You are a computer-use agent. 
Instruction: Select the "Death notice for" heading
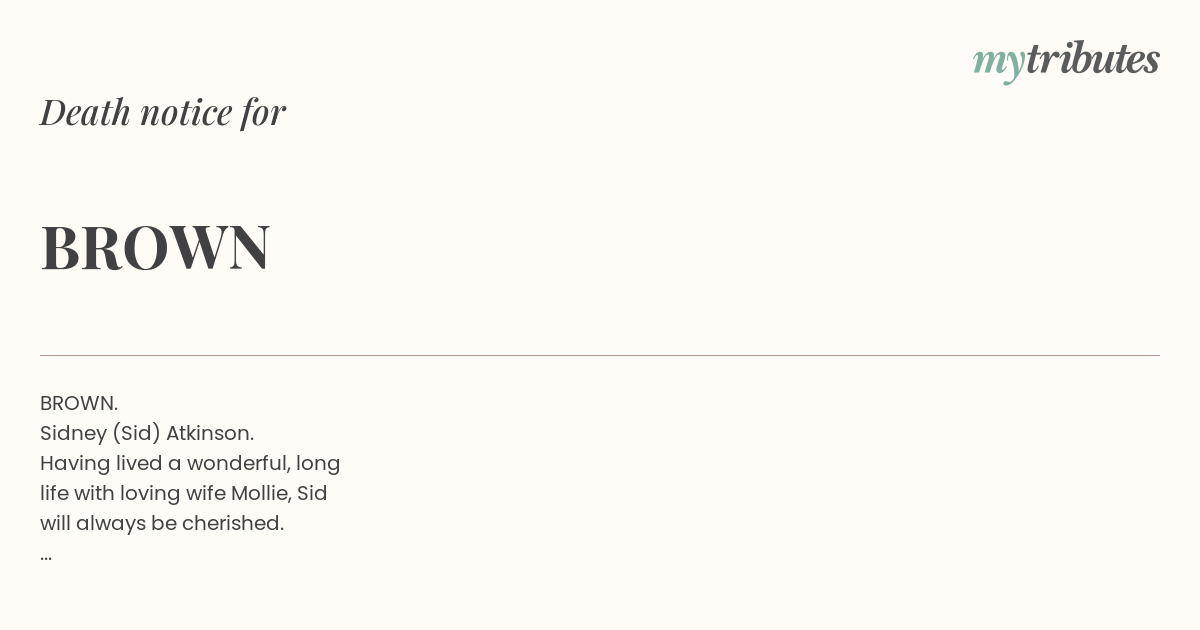163,112
